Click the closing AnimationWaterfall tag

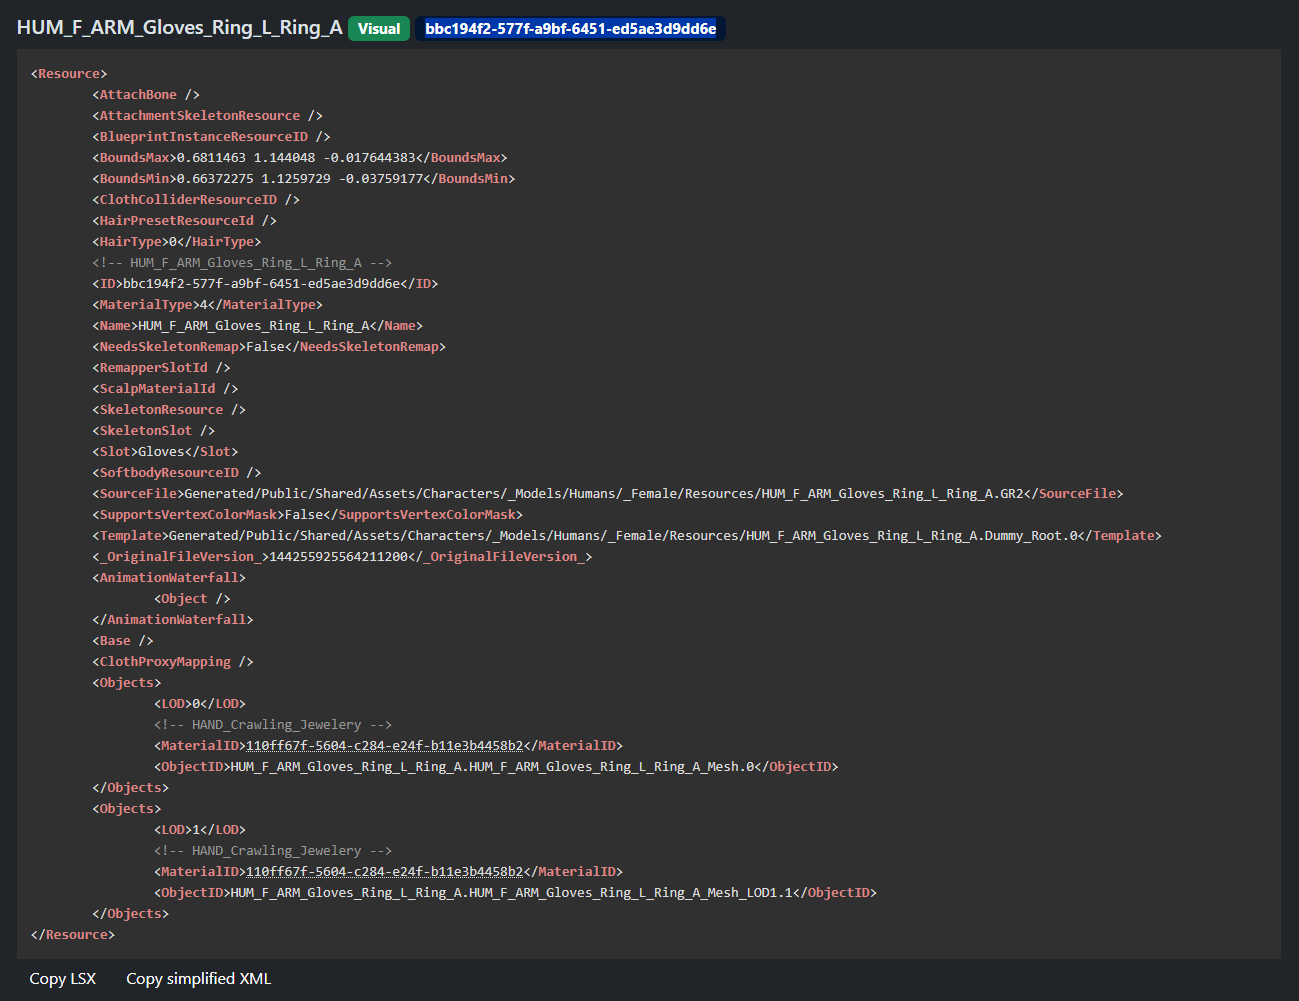173,619
